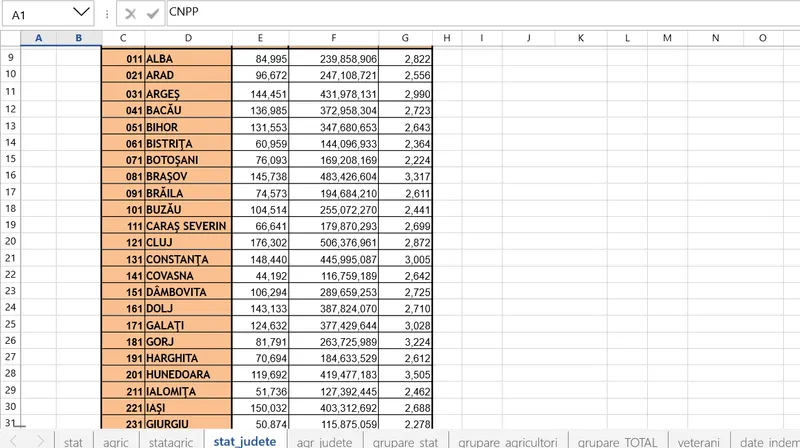This screenshot has height=448, width=800.
Task: Click the three-dot handle beside the Name Box
Action: (107, 15)
